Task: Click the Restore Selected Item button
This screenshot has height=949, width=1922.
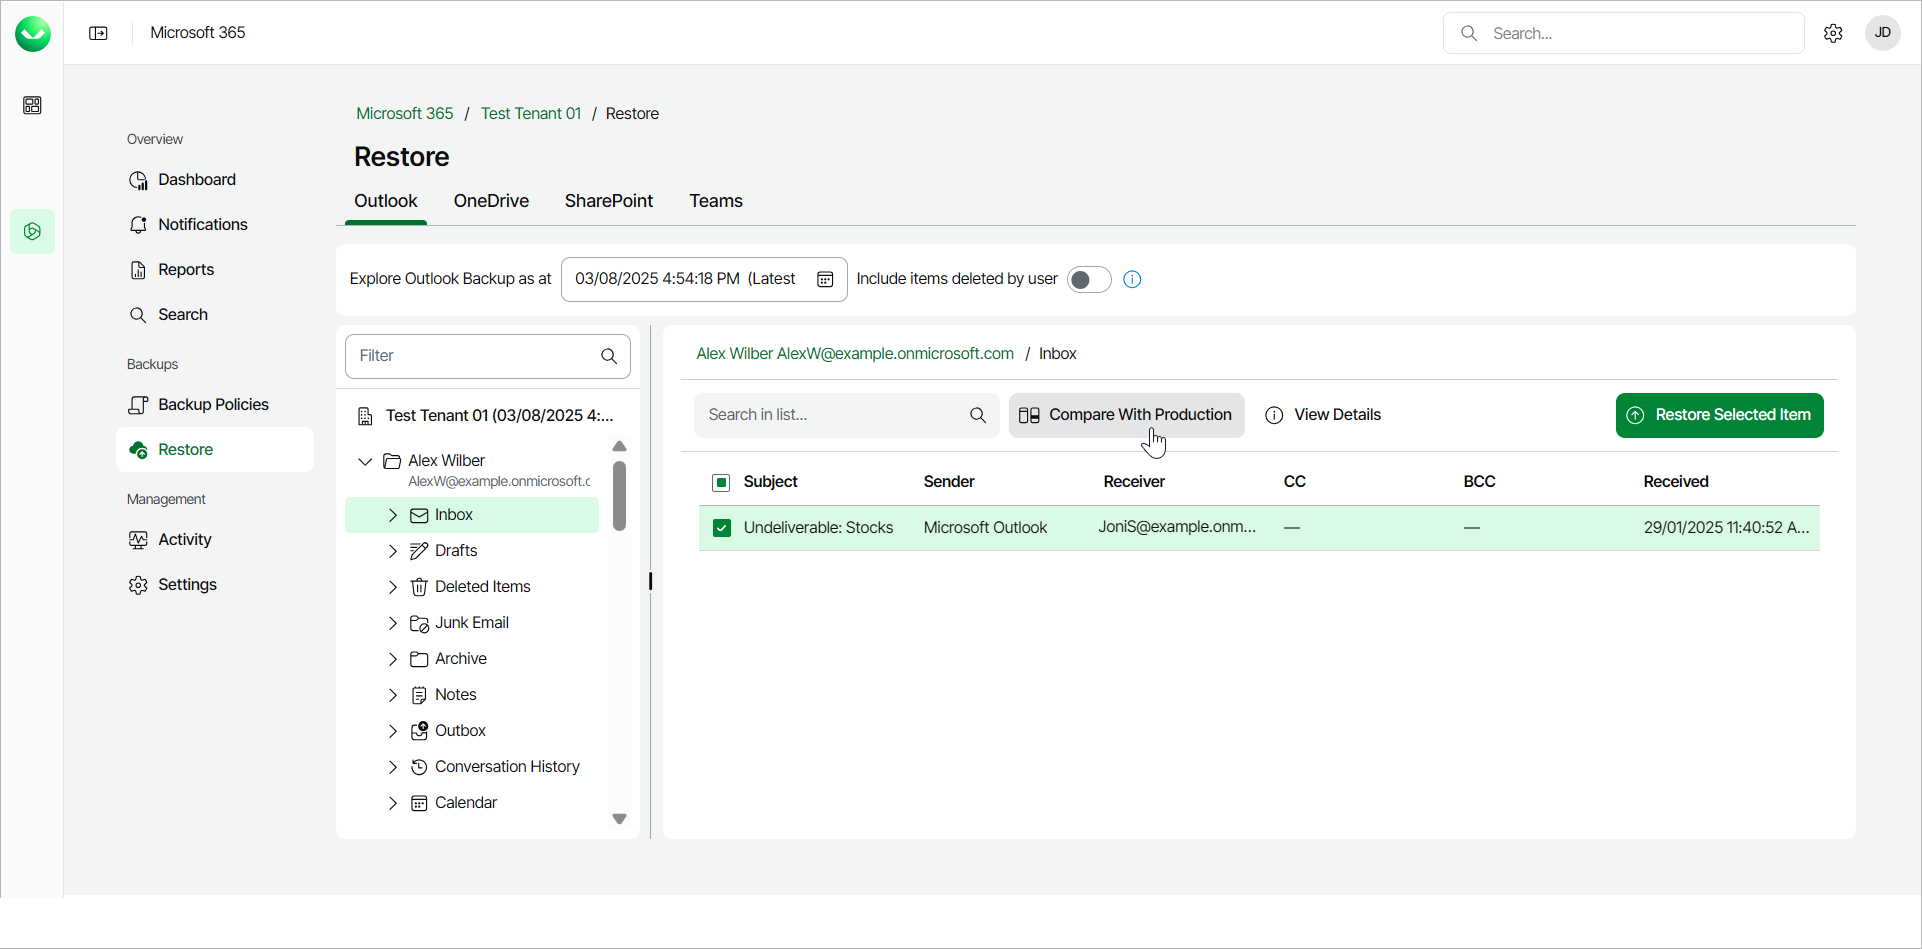Action: pos(1719,415)
